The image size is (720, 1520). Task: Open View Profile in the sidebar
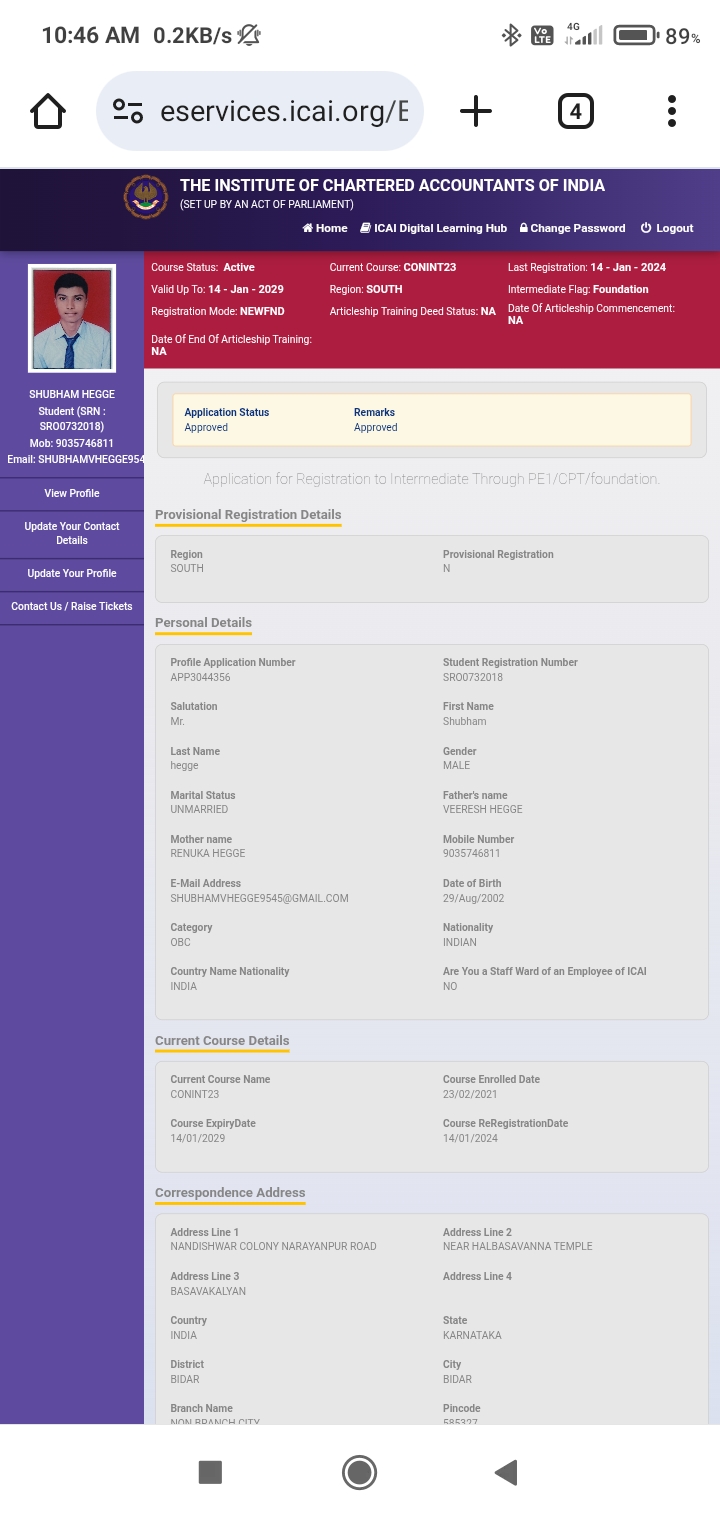(x=72, y=493)
